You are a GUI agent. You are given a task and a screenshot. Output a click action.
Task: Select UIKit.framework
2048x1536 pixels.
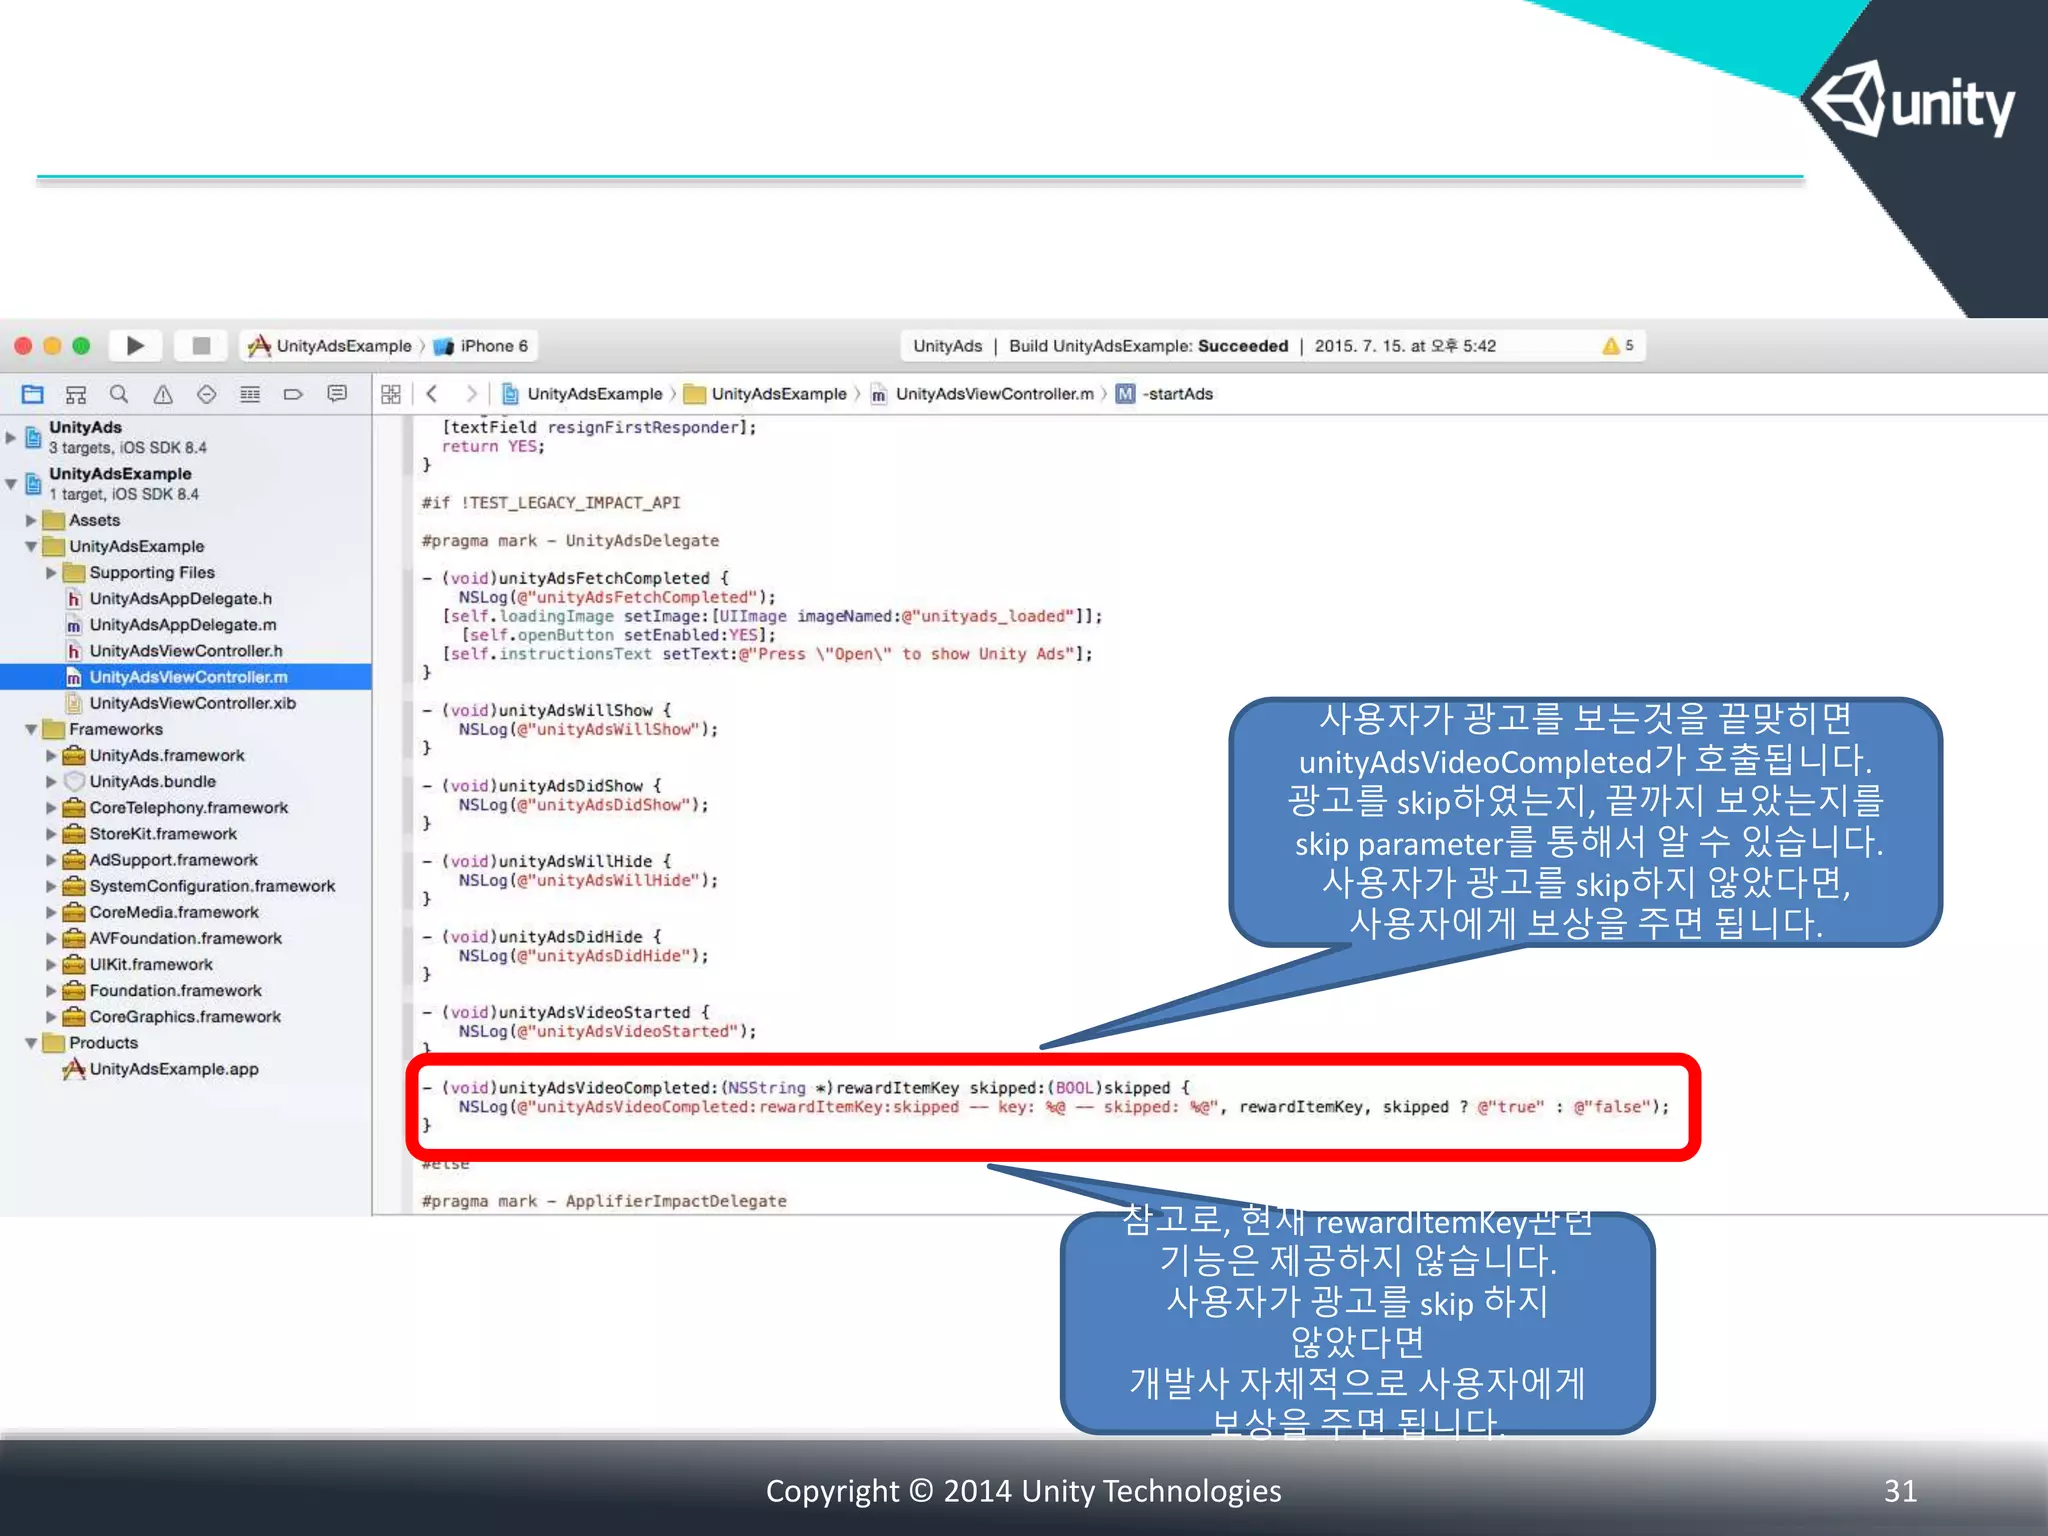point(151,964)
